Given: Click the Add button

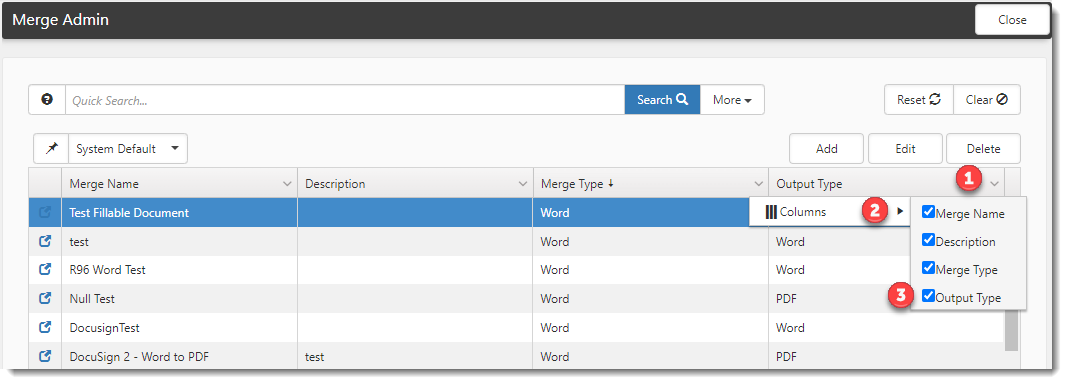Looking at the screenshot, I should 826,148.
